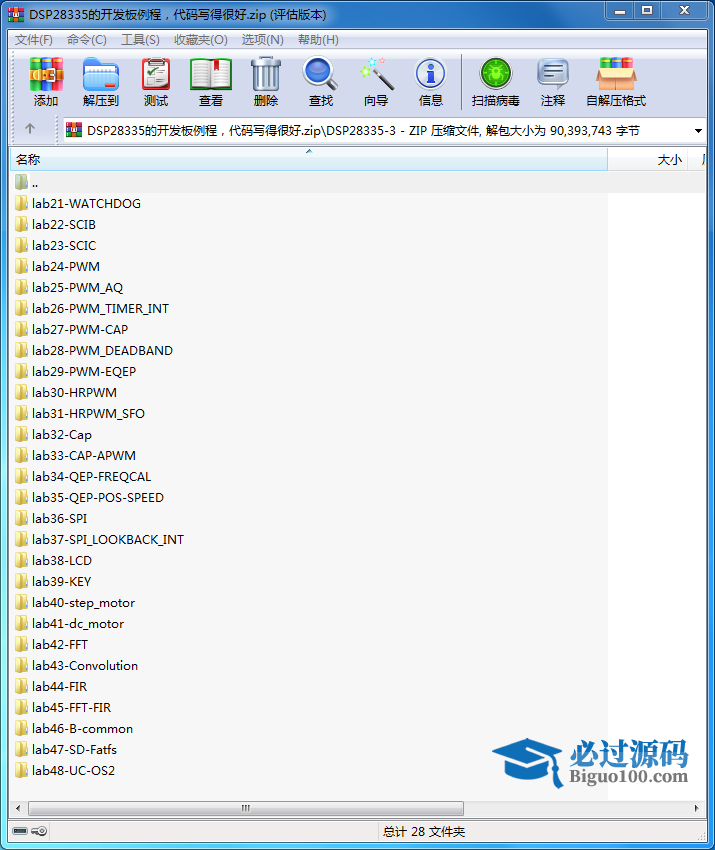
Task: Sort by the Name (名称) column header
Action: point(308,159)
